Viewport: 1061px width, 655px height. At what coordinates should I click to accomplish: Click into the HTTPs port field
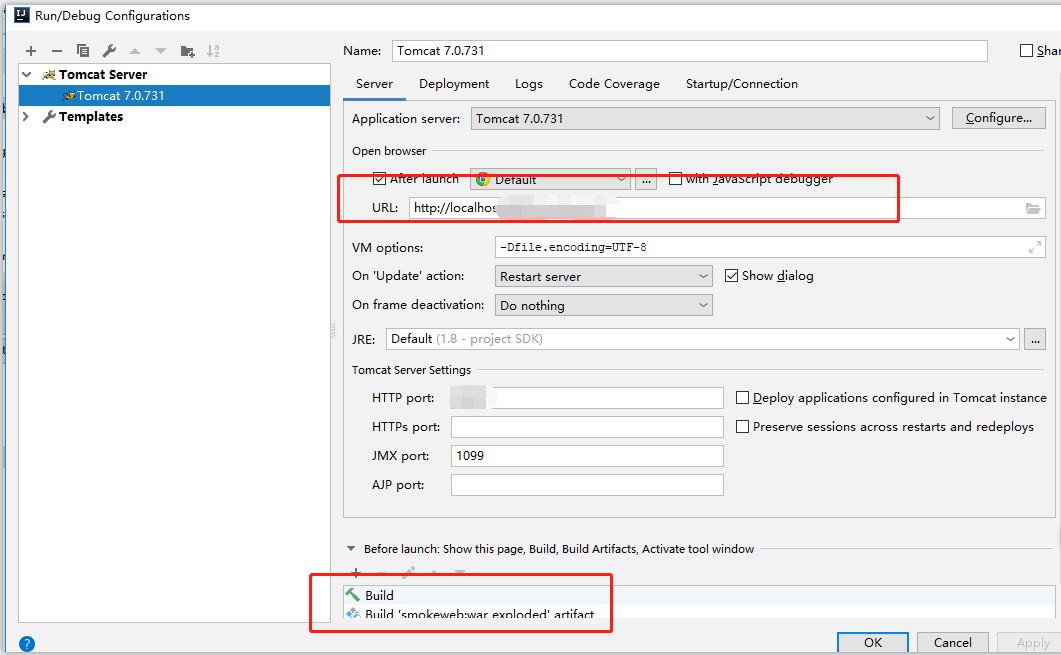click(x=587, y=427)
